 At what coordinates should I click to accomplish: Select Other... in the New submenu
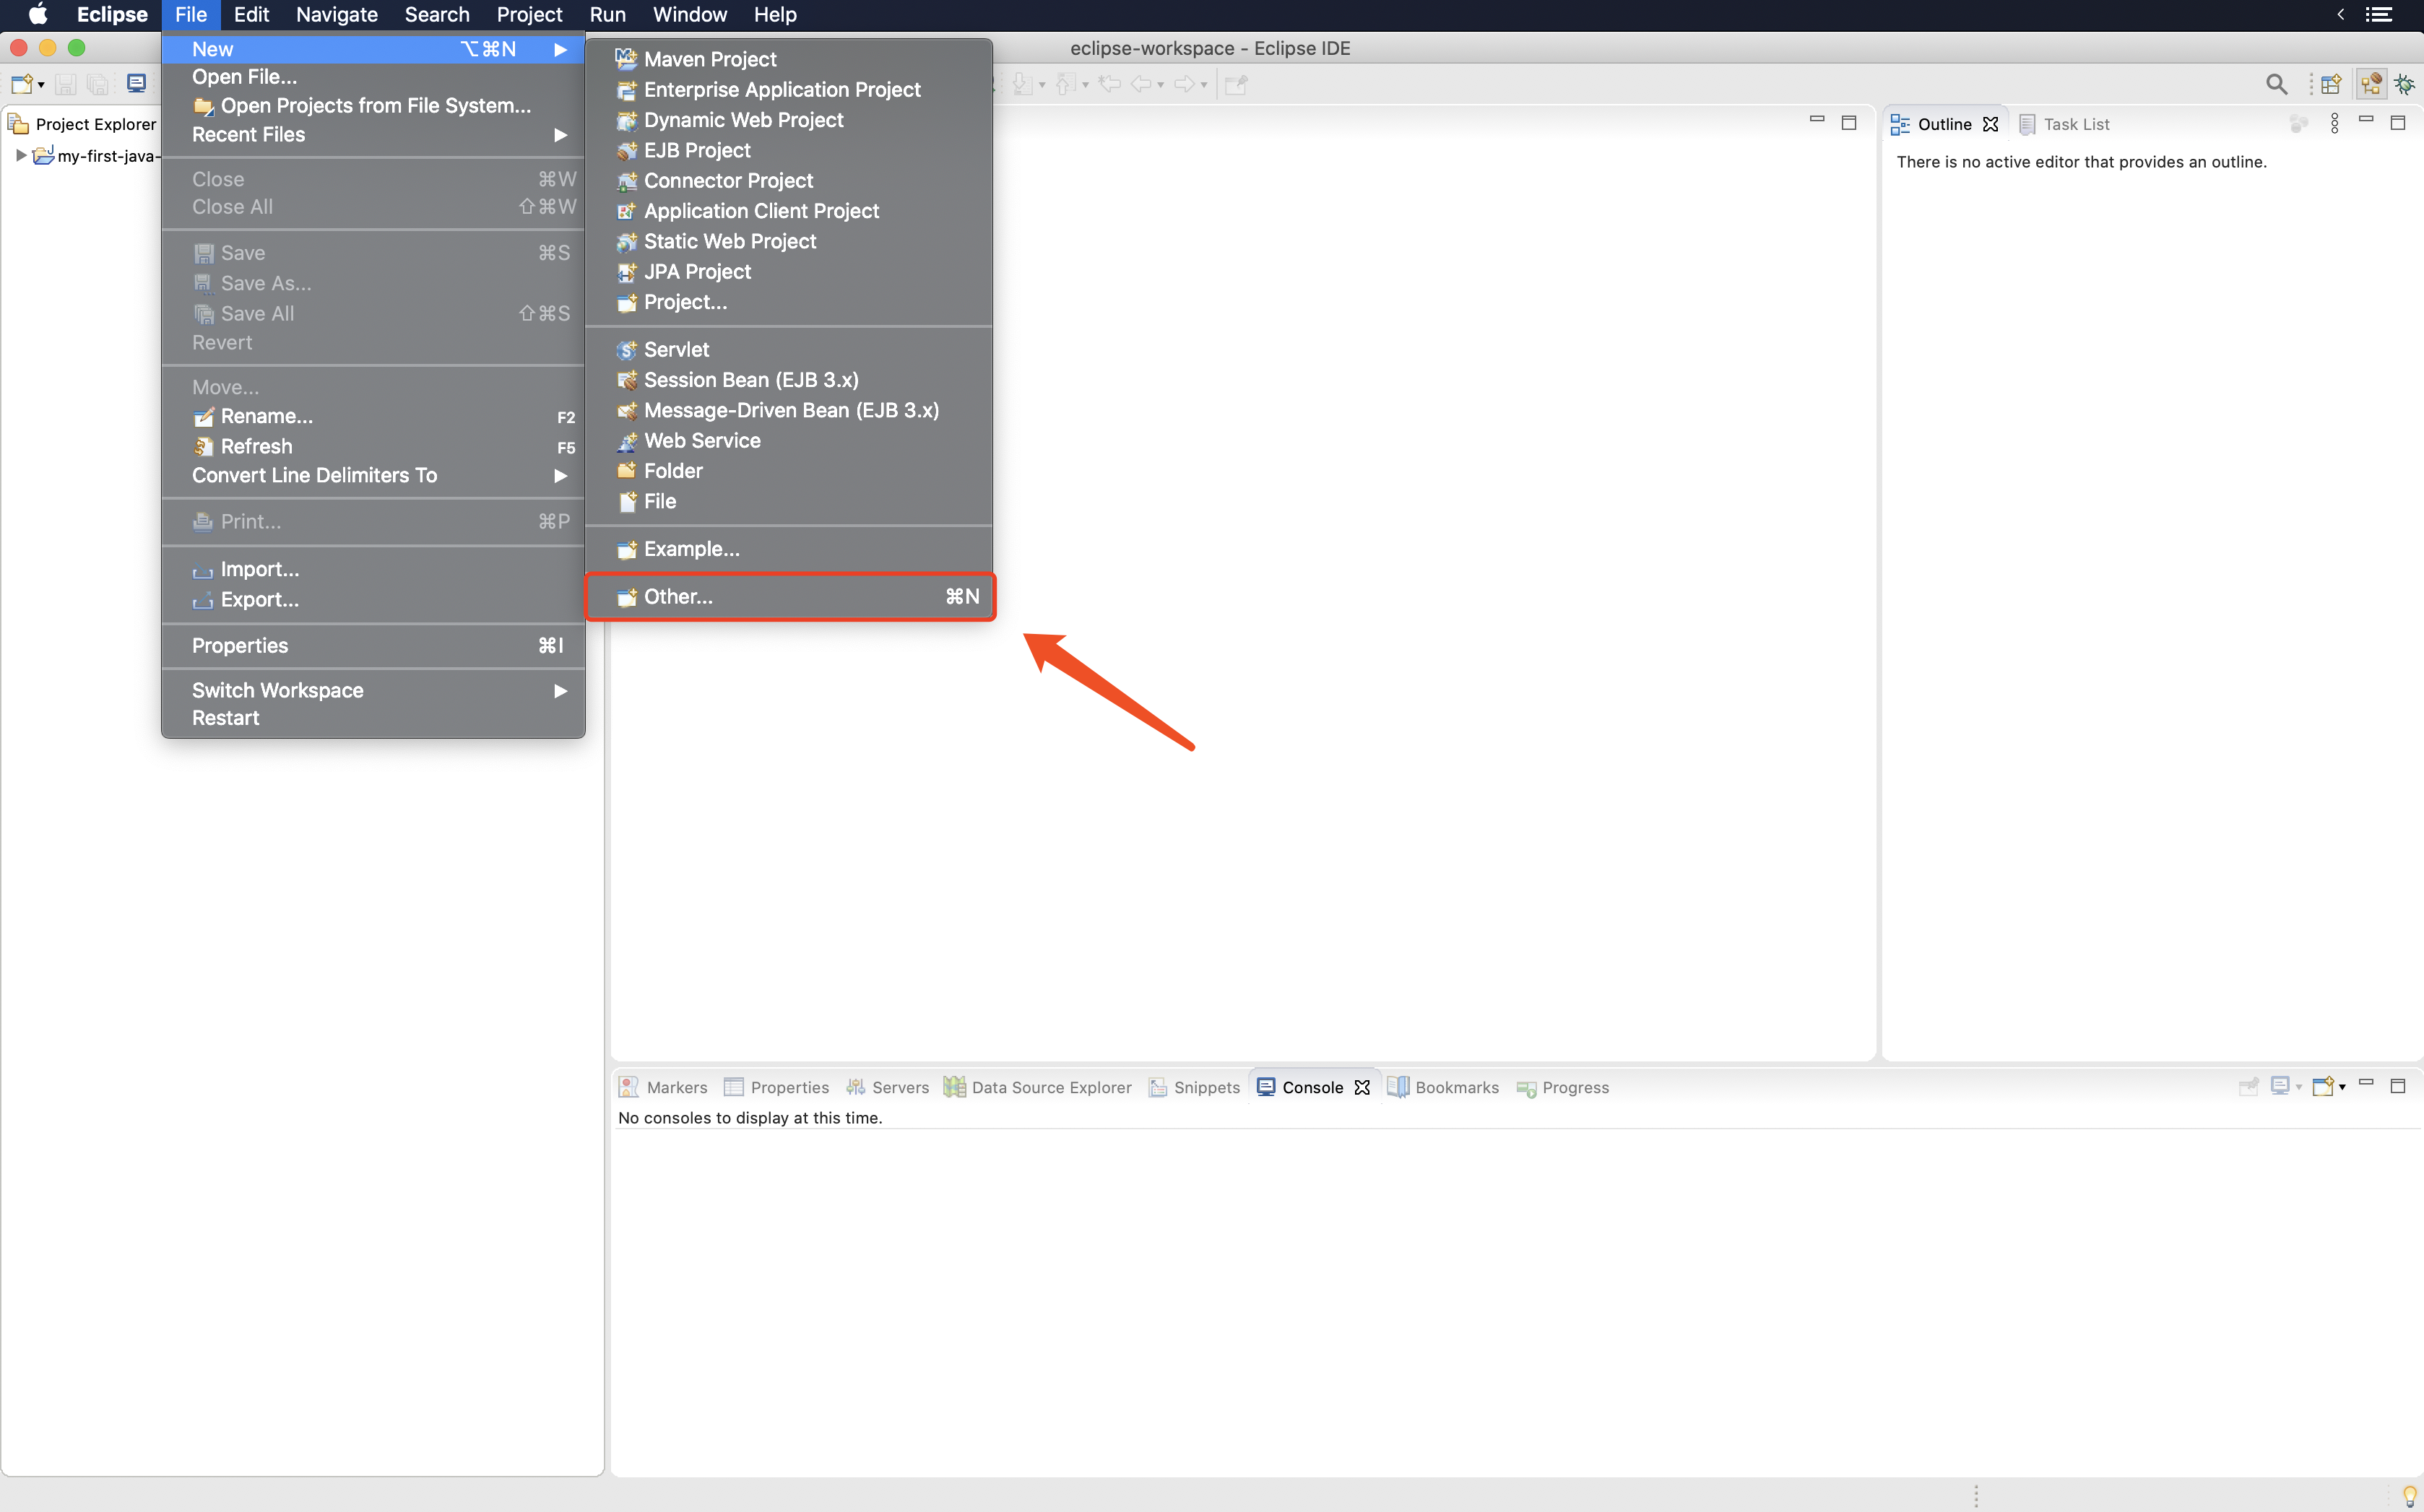(790, 596)
